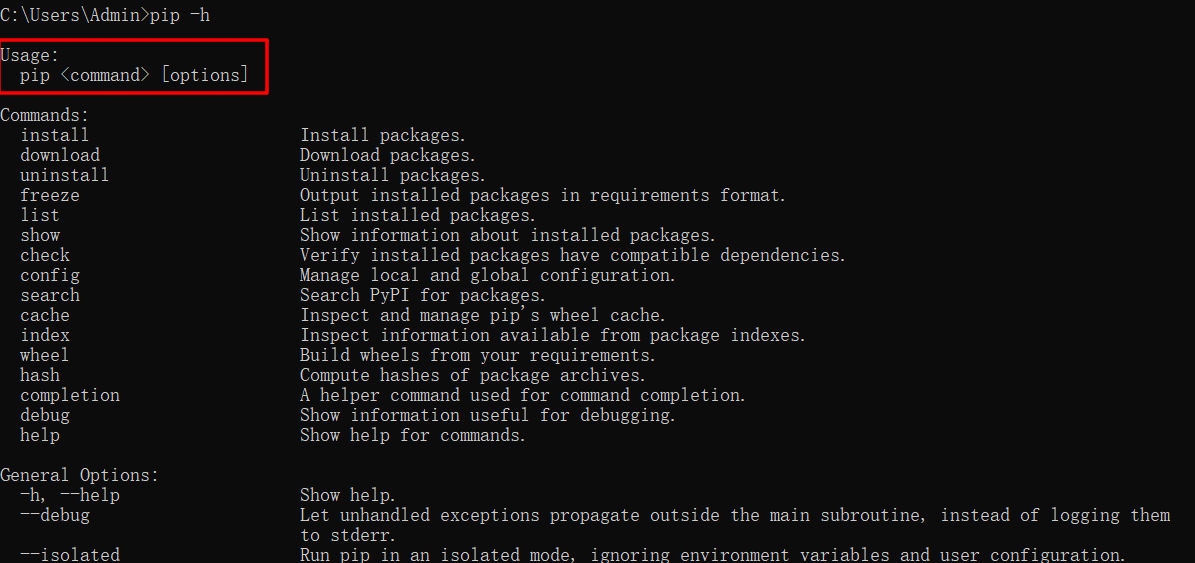Select the debug command under Commands
The height and width of the screenshot is (563, 1195).
point(45,415)
